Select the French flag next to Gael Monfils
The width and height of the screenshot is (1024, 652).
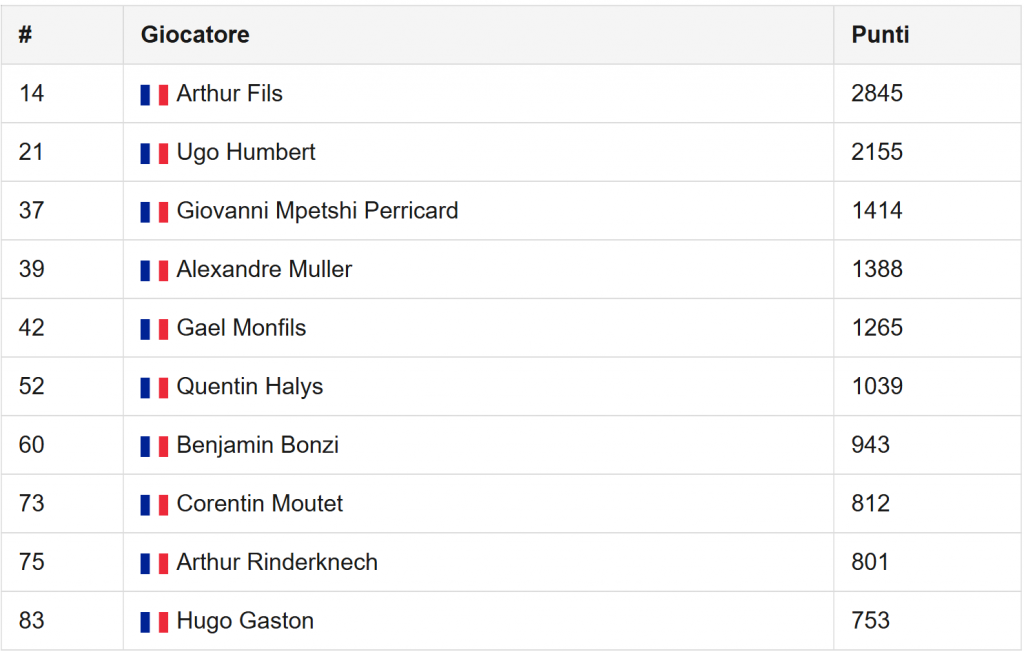tap(154, 329)
